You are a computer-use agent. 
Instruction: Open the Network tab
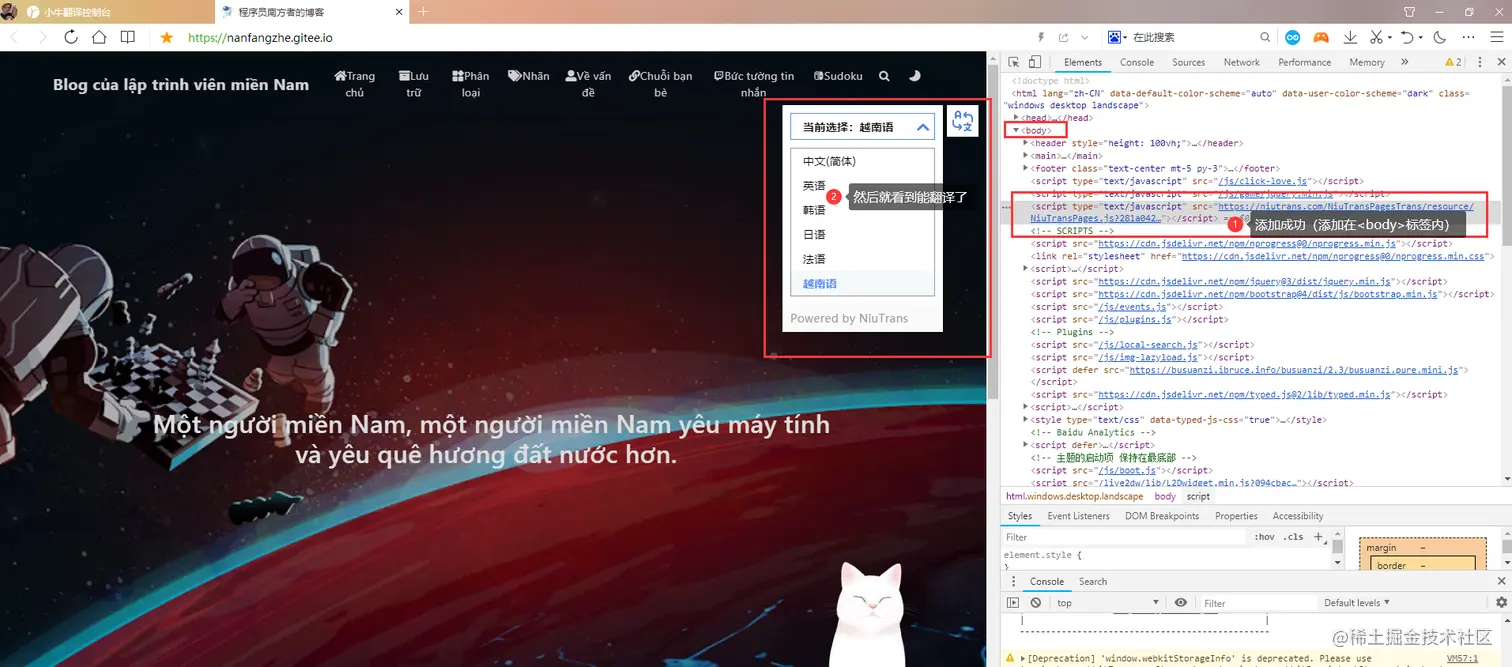1242,62
